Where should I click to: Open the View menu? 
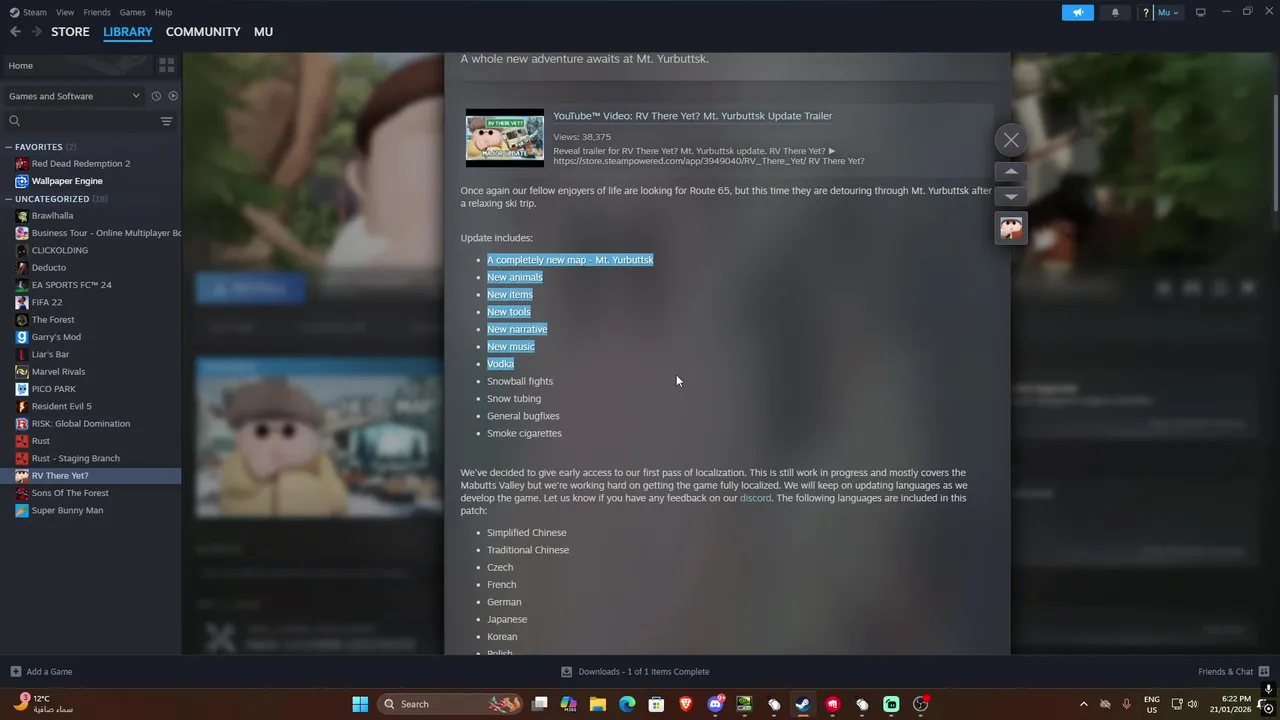click(x=65, y=12)
